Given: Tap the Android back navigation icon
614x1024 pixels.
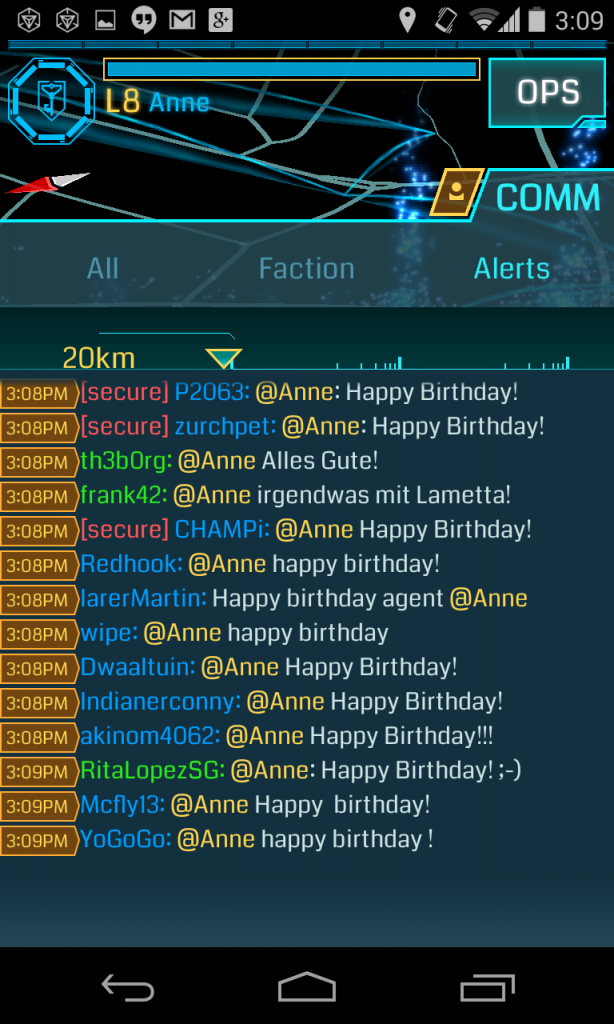Looking at the screenshot, I should click(127, 987).
